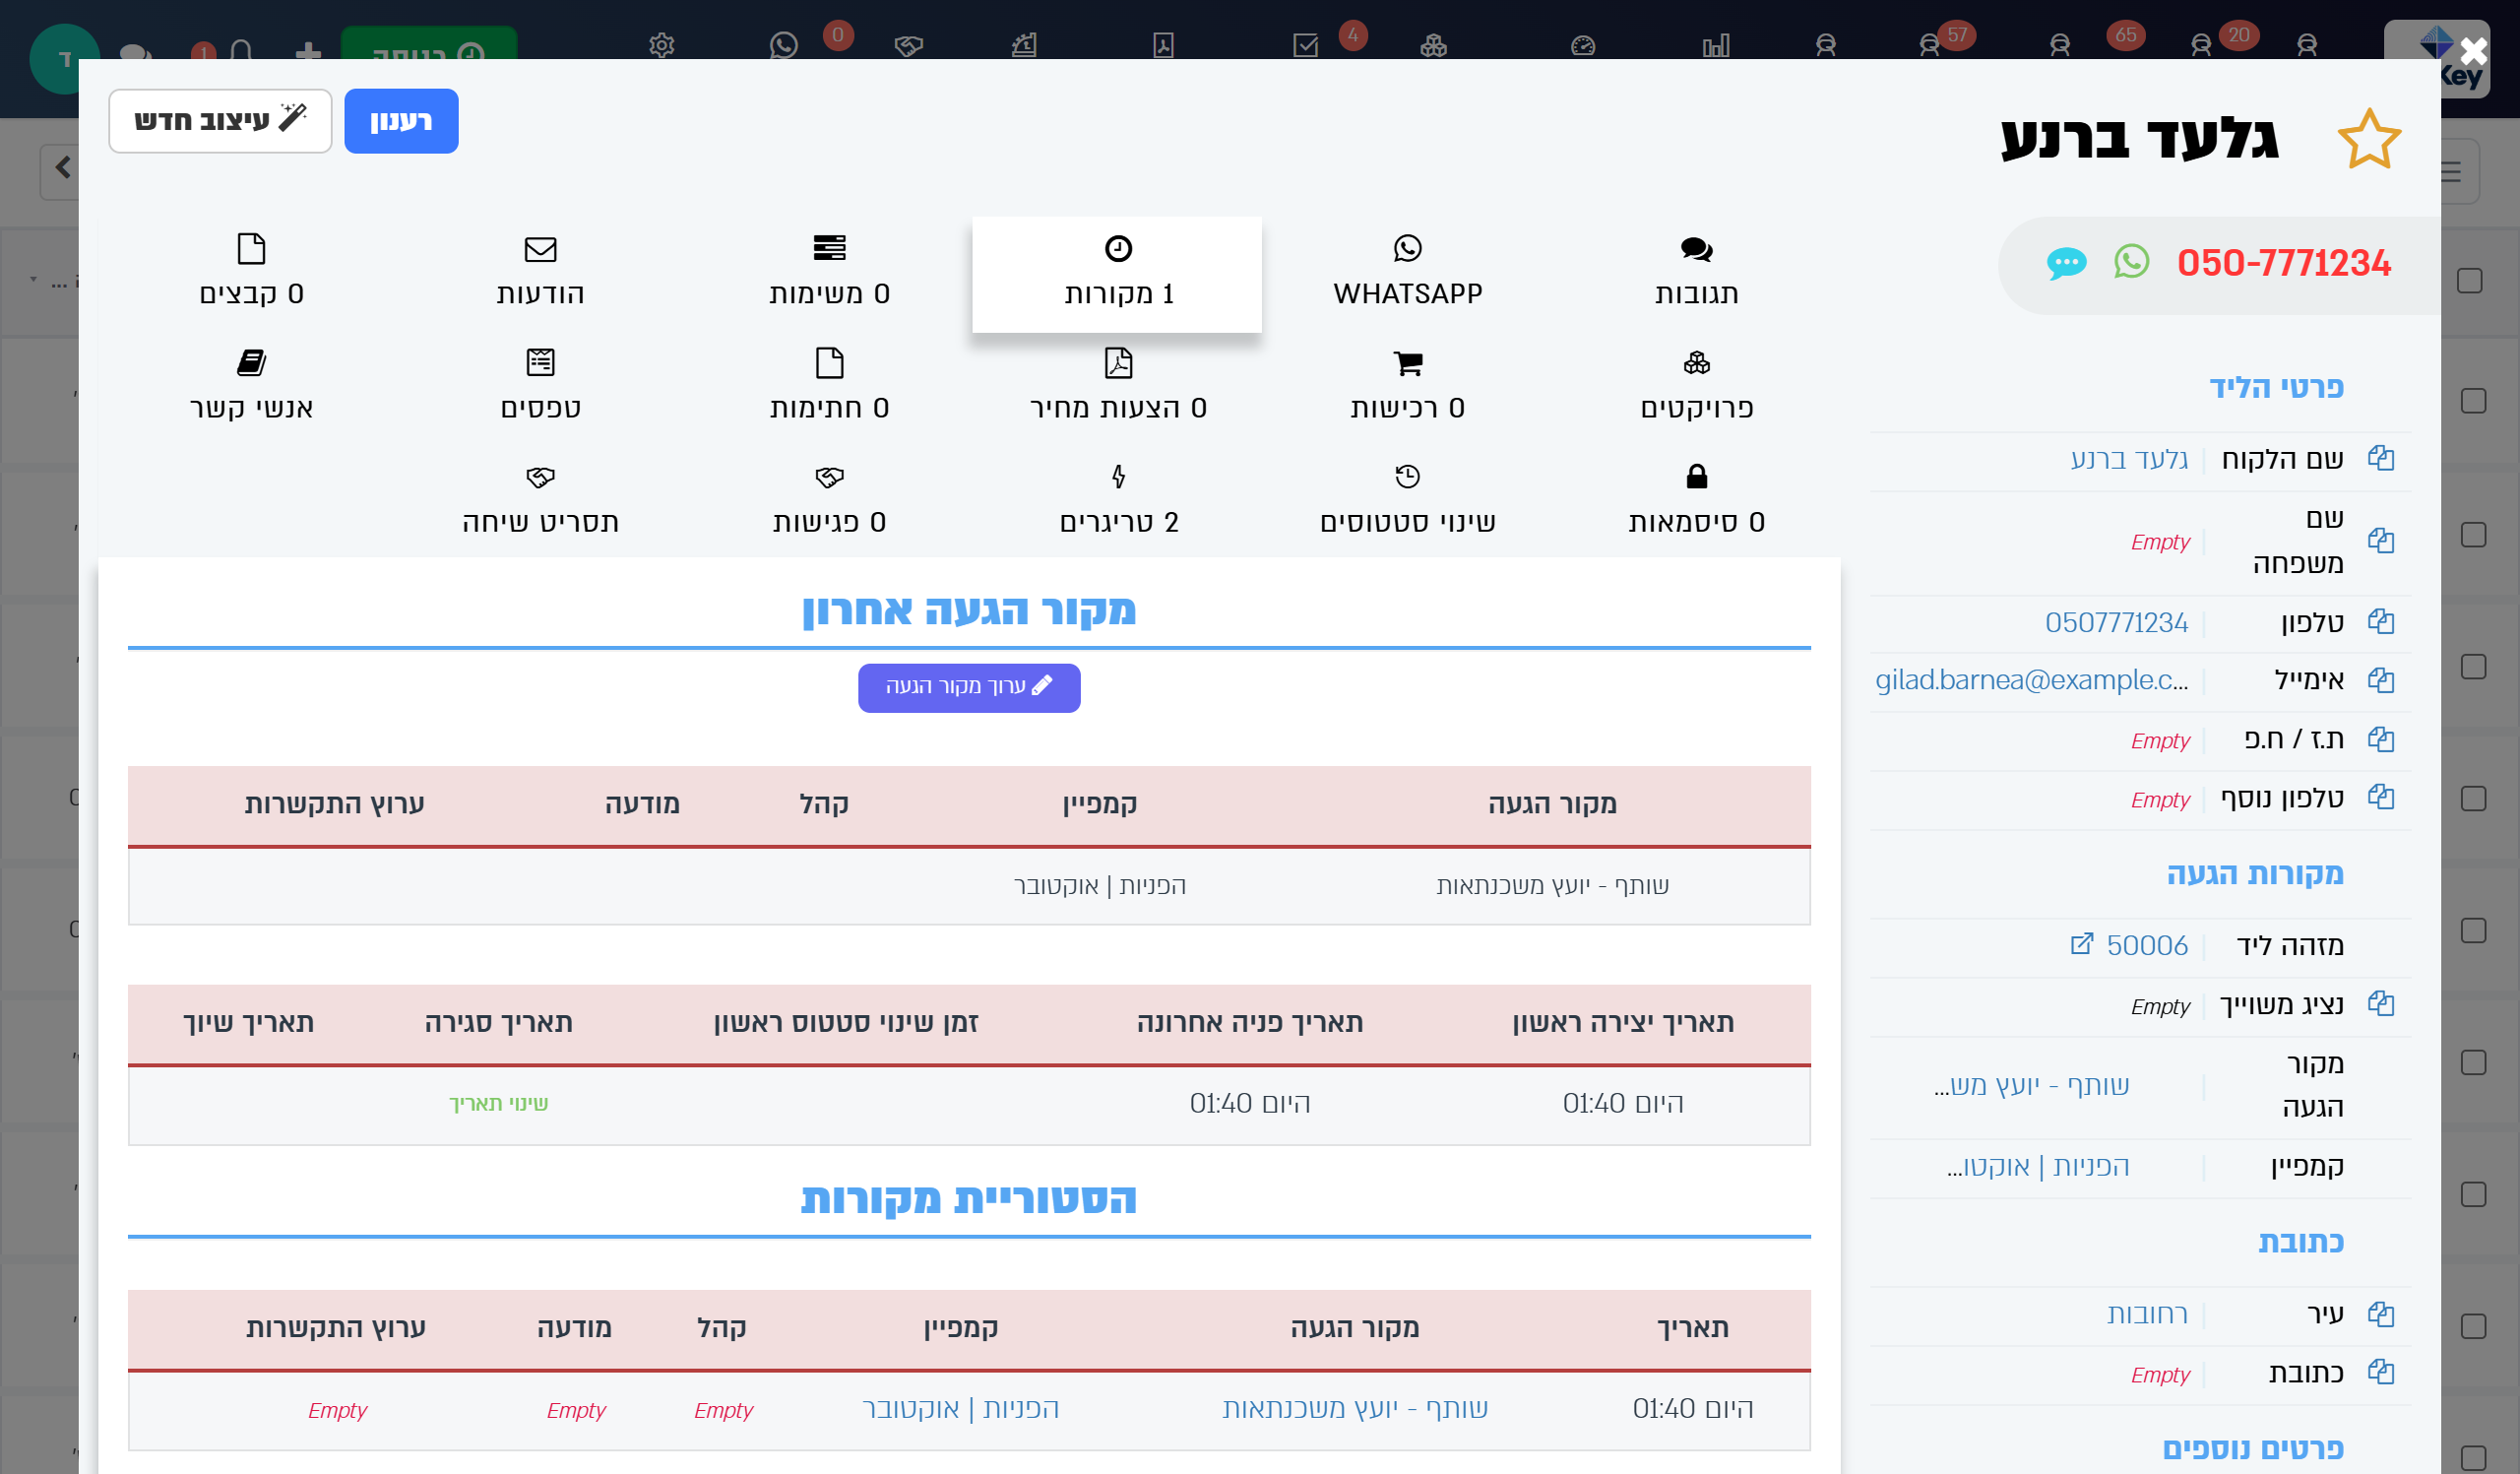Screen dimensions: 2520x1474
Task: Copy the ת.ז / ח.פ field value
Action: tap(2380, 739)
